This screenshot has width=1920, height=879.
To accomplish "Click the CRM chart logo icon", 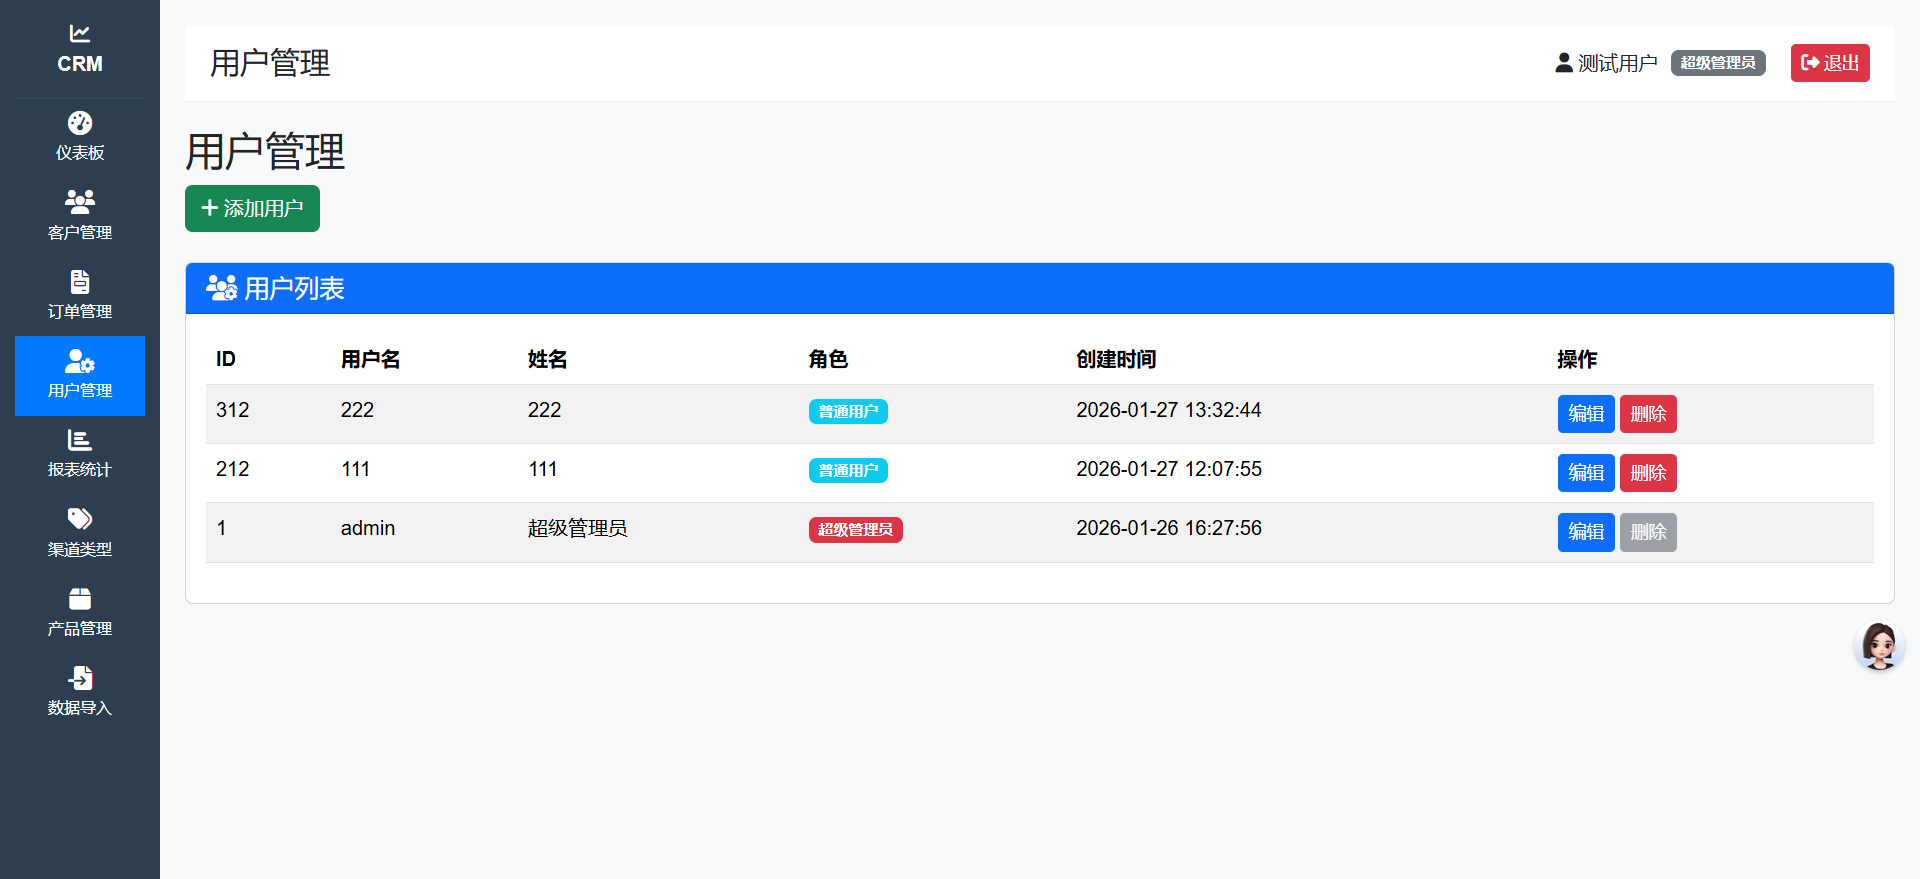I will click(x=80, y=34).
